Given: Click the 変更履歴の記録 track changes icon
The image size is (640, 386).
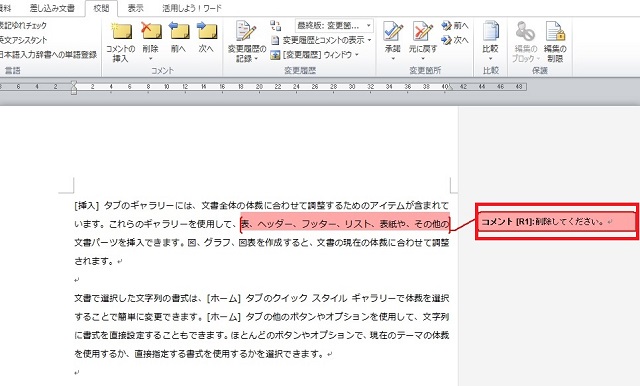Looking at the screenshot, I should coord(246,32).
